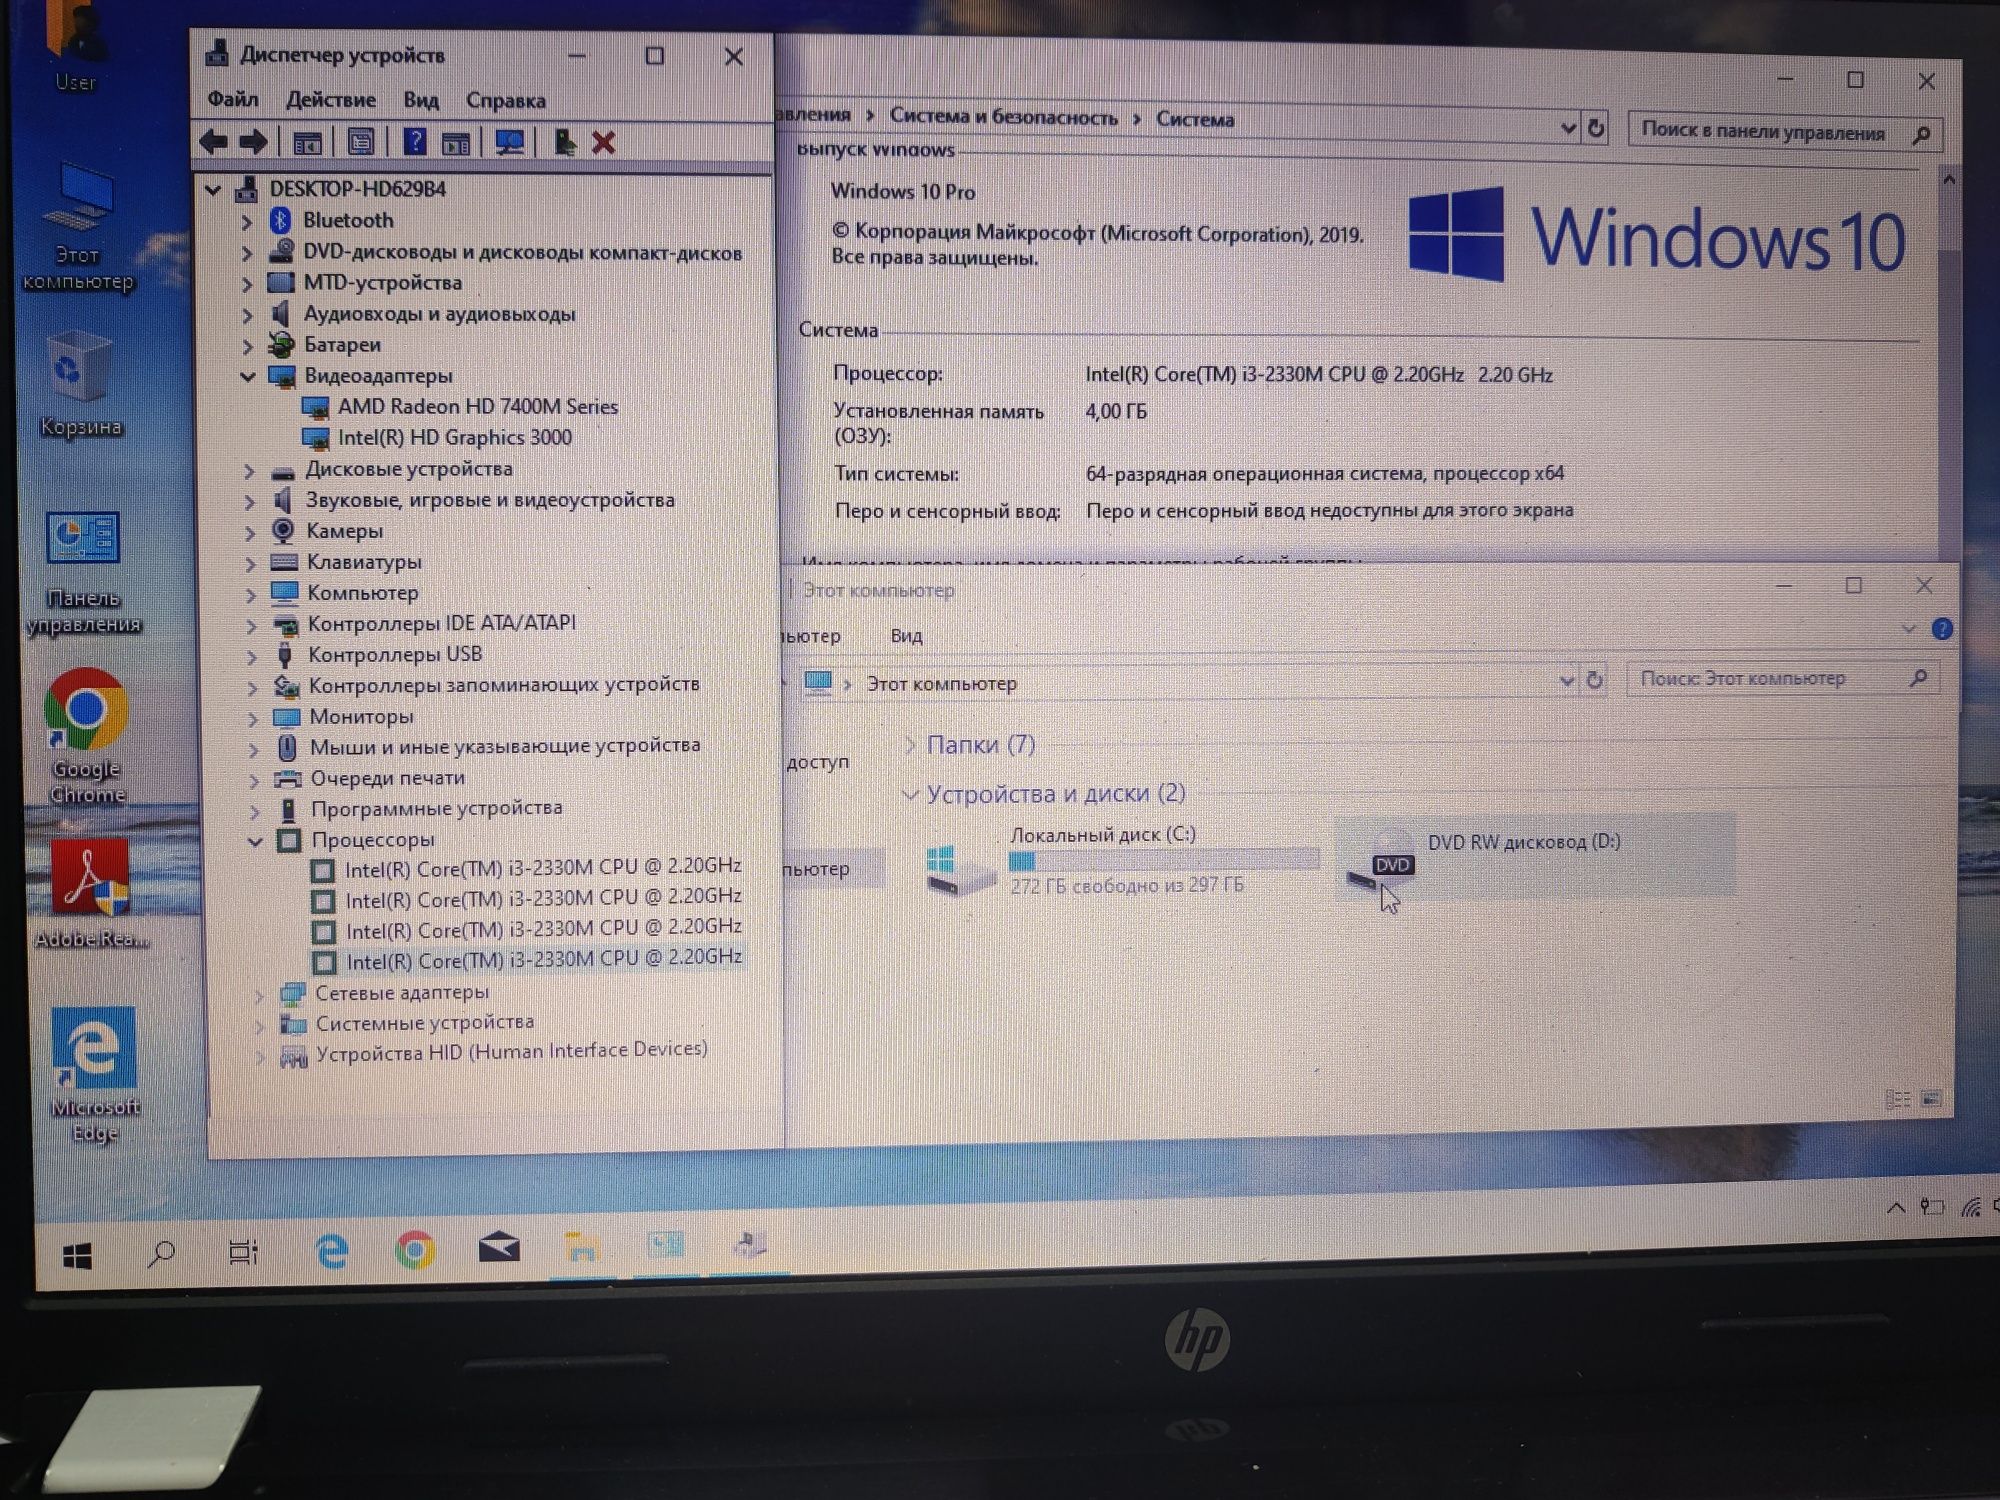Viewport: 2000px width, 1500px height.
Task: Click the Task View taskbar icon
Action: click(x=243, y=1252)
